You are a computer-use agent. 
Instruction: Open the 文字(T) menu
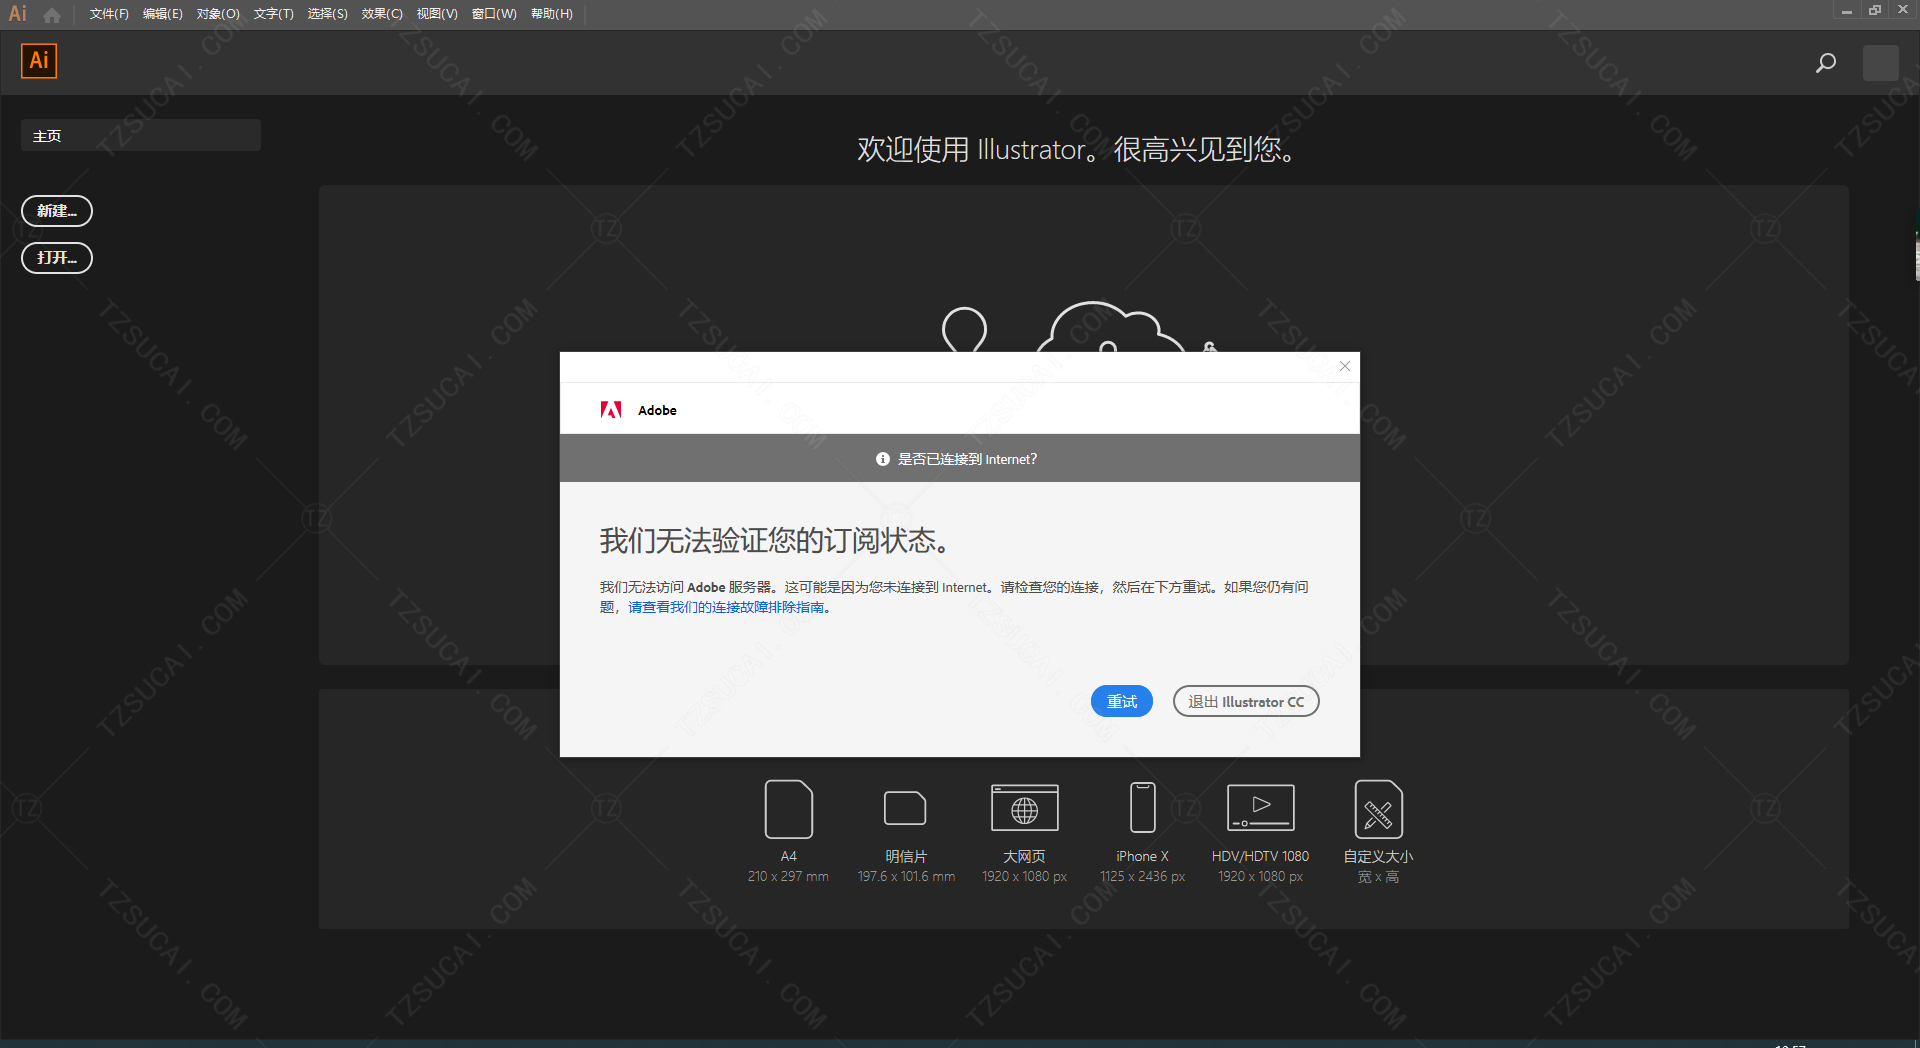coord(273,14)
